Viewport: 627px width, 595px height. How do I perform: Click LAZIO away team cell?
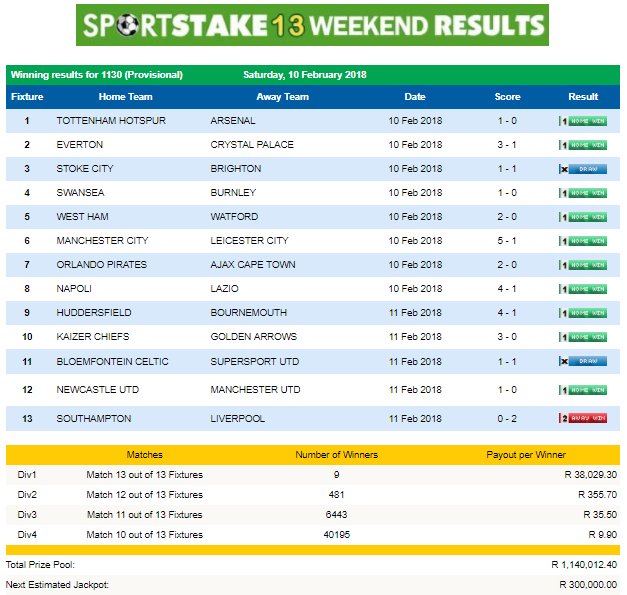pos(224,289)
